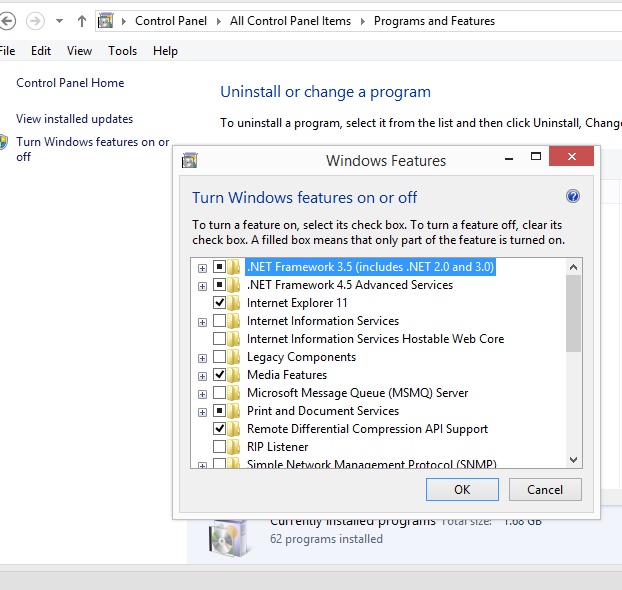Toggle .NET Framework 3.5 checkbox
622x590 pixels.
coord(219,266)
